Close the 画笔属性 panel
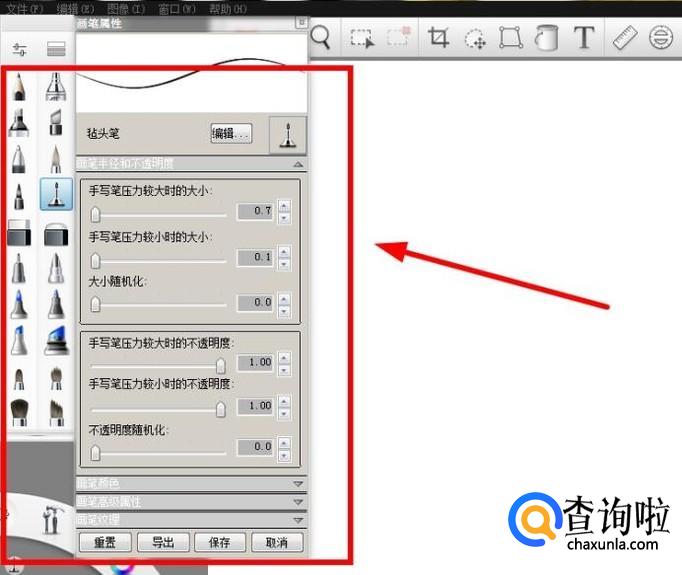The height and width of the screenshot is (575, 682). pyautogui.click(x=301, y=23)
